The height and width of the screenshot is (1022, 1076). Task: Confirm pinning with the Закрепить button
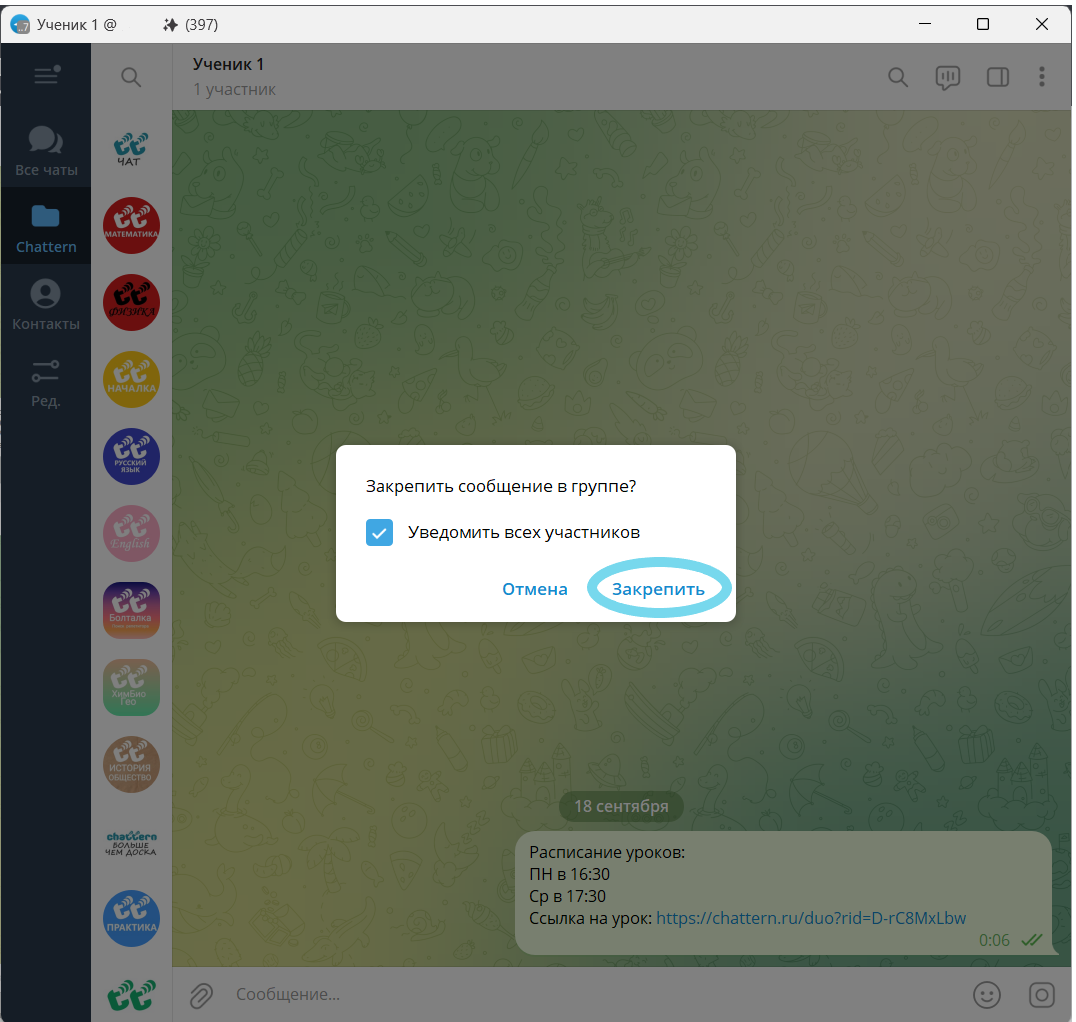point(658,589)
